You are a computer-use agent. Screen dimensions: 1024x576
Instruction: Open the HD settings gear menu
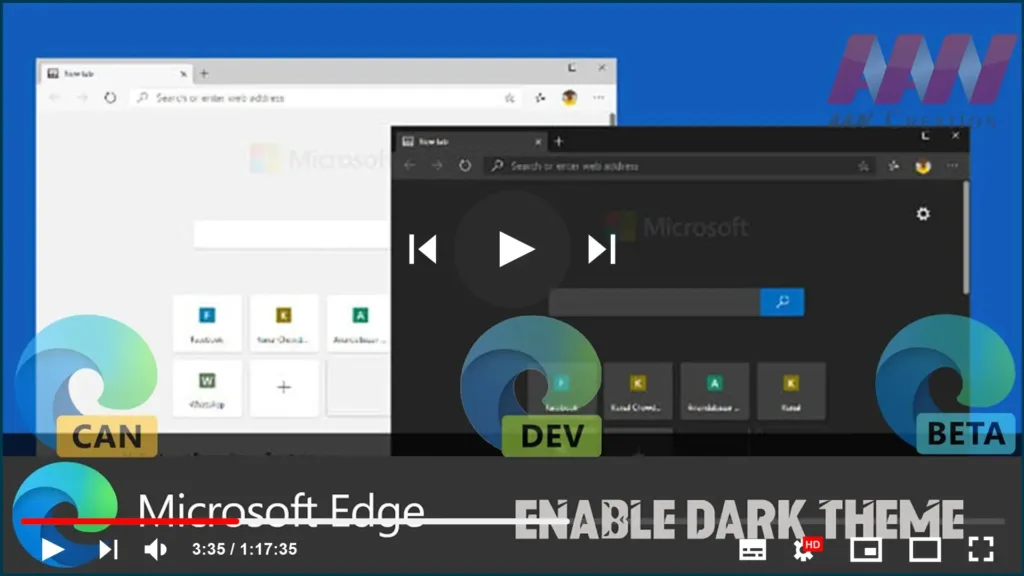[x=805, y=549]
